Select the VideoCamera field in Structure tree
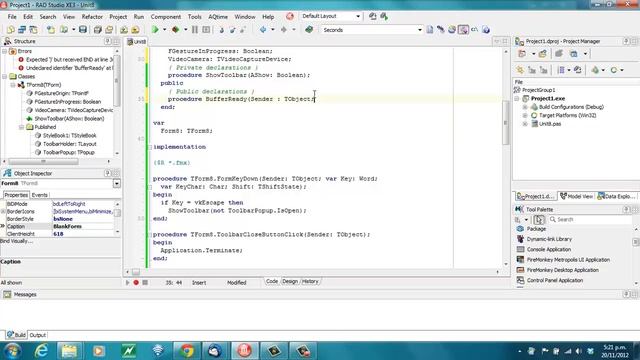The height and width of the screenshot is (360, 640). (73, 110)
